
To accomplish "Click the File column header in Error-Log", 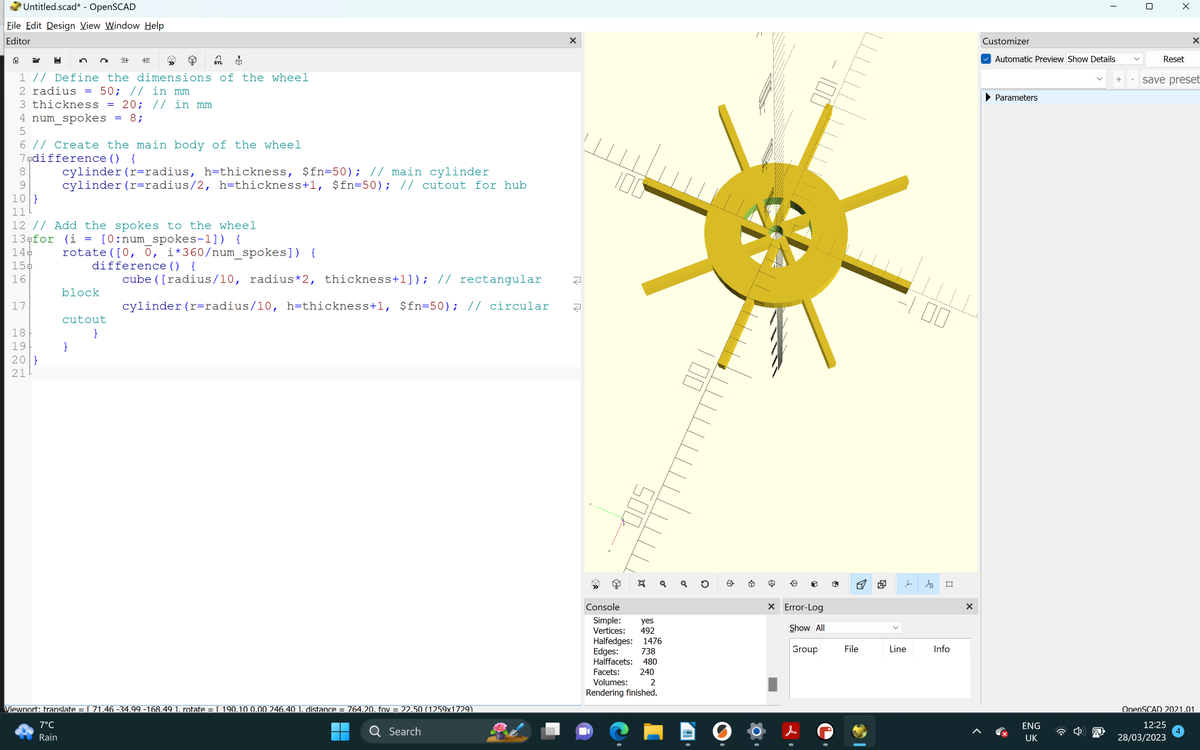I will click(851, 649).
